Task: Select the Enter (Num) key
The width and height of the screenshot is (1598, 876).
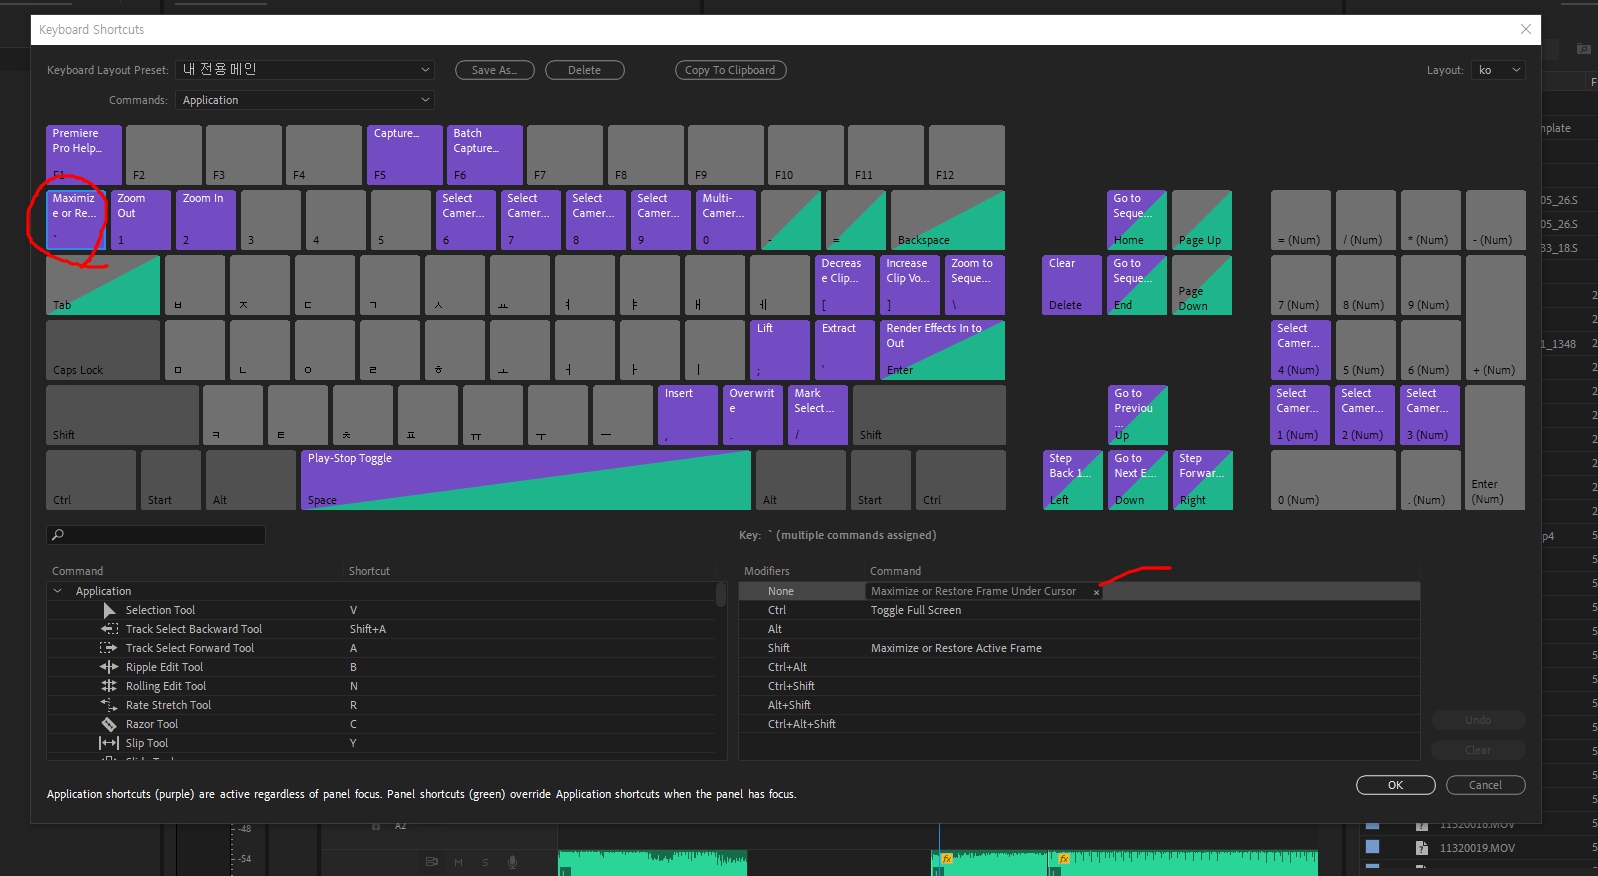Action: click(1496, 447)
